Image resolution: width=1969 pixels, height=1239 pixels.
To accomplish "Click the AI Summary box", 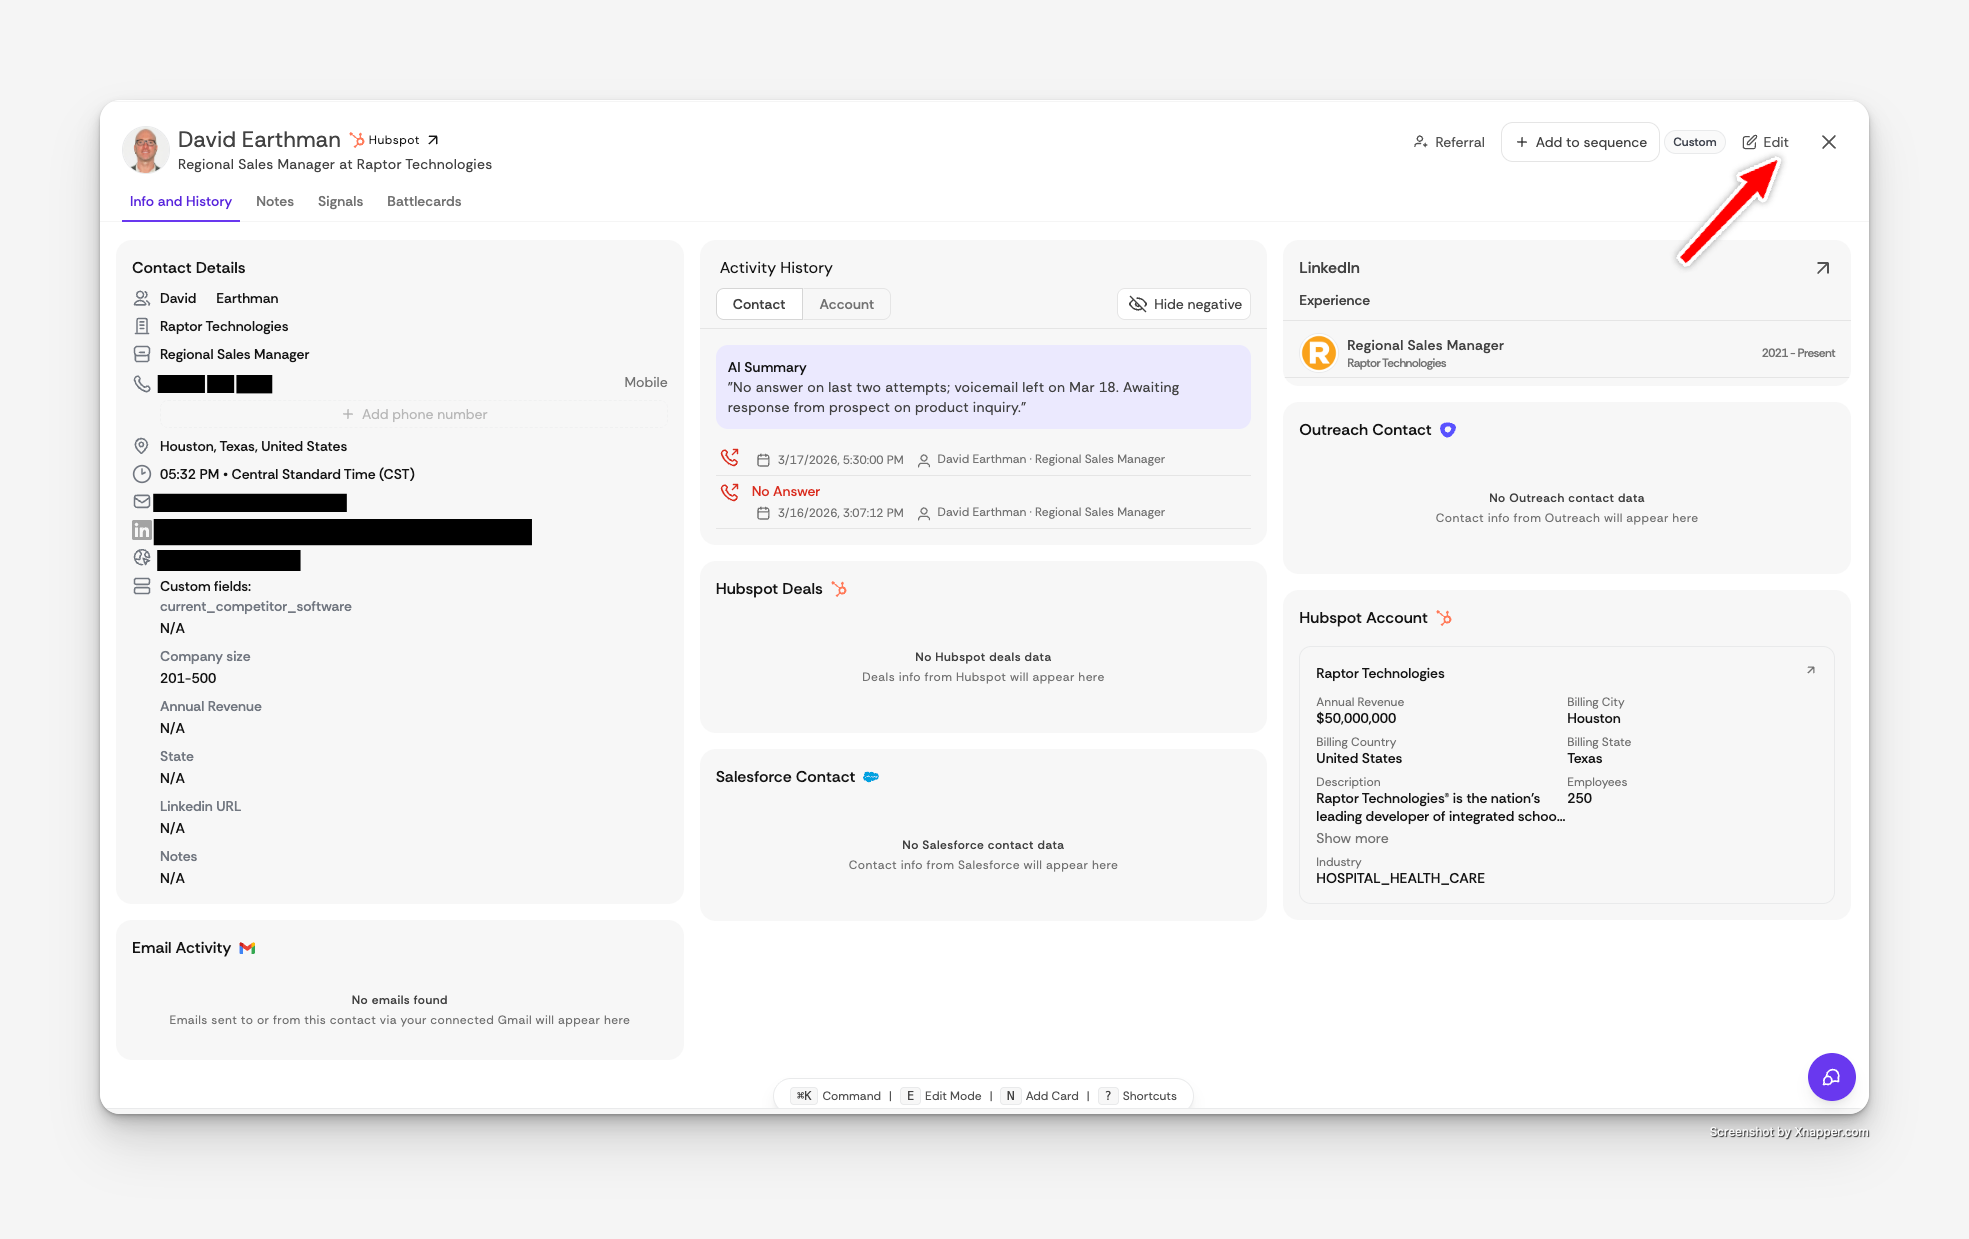I will coord(983,387).
